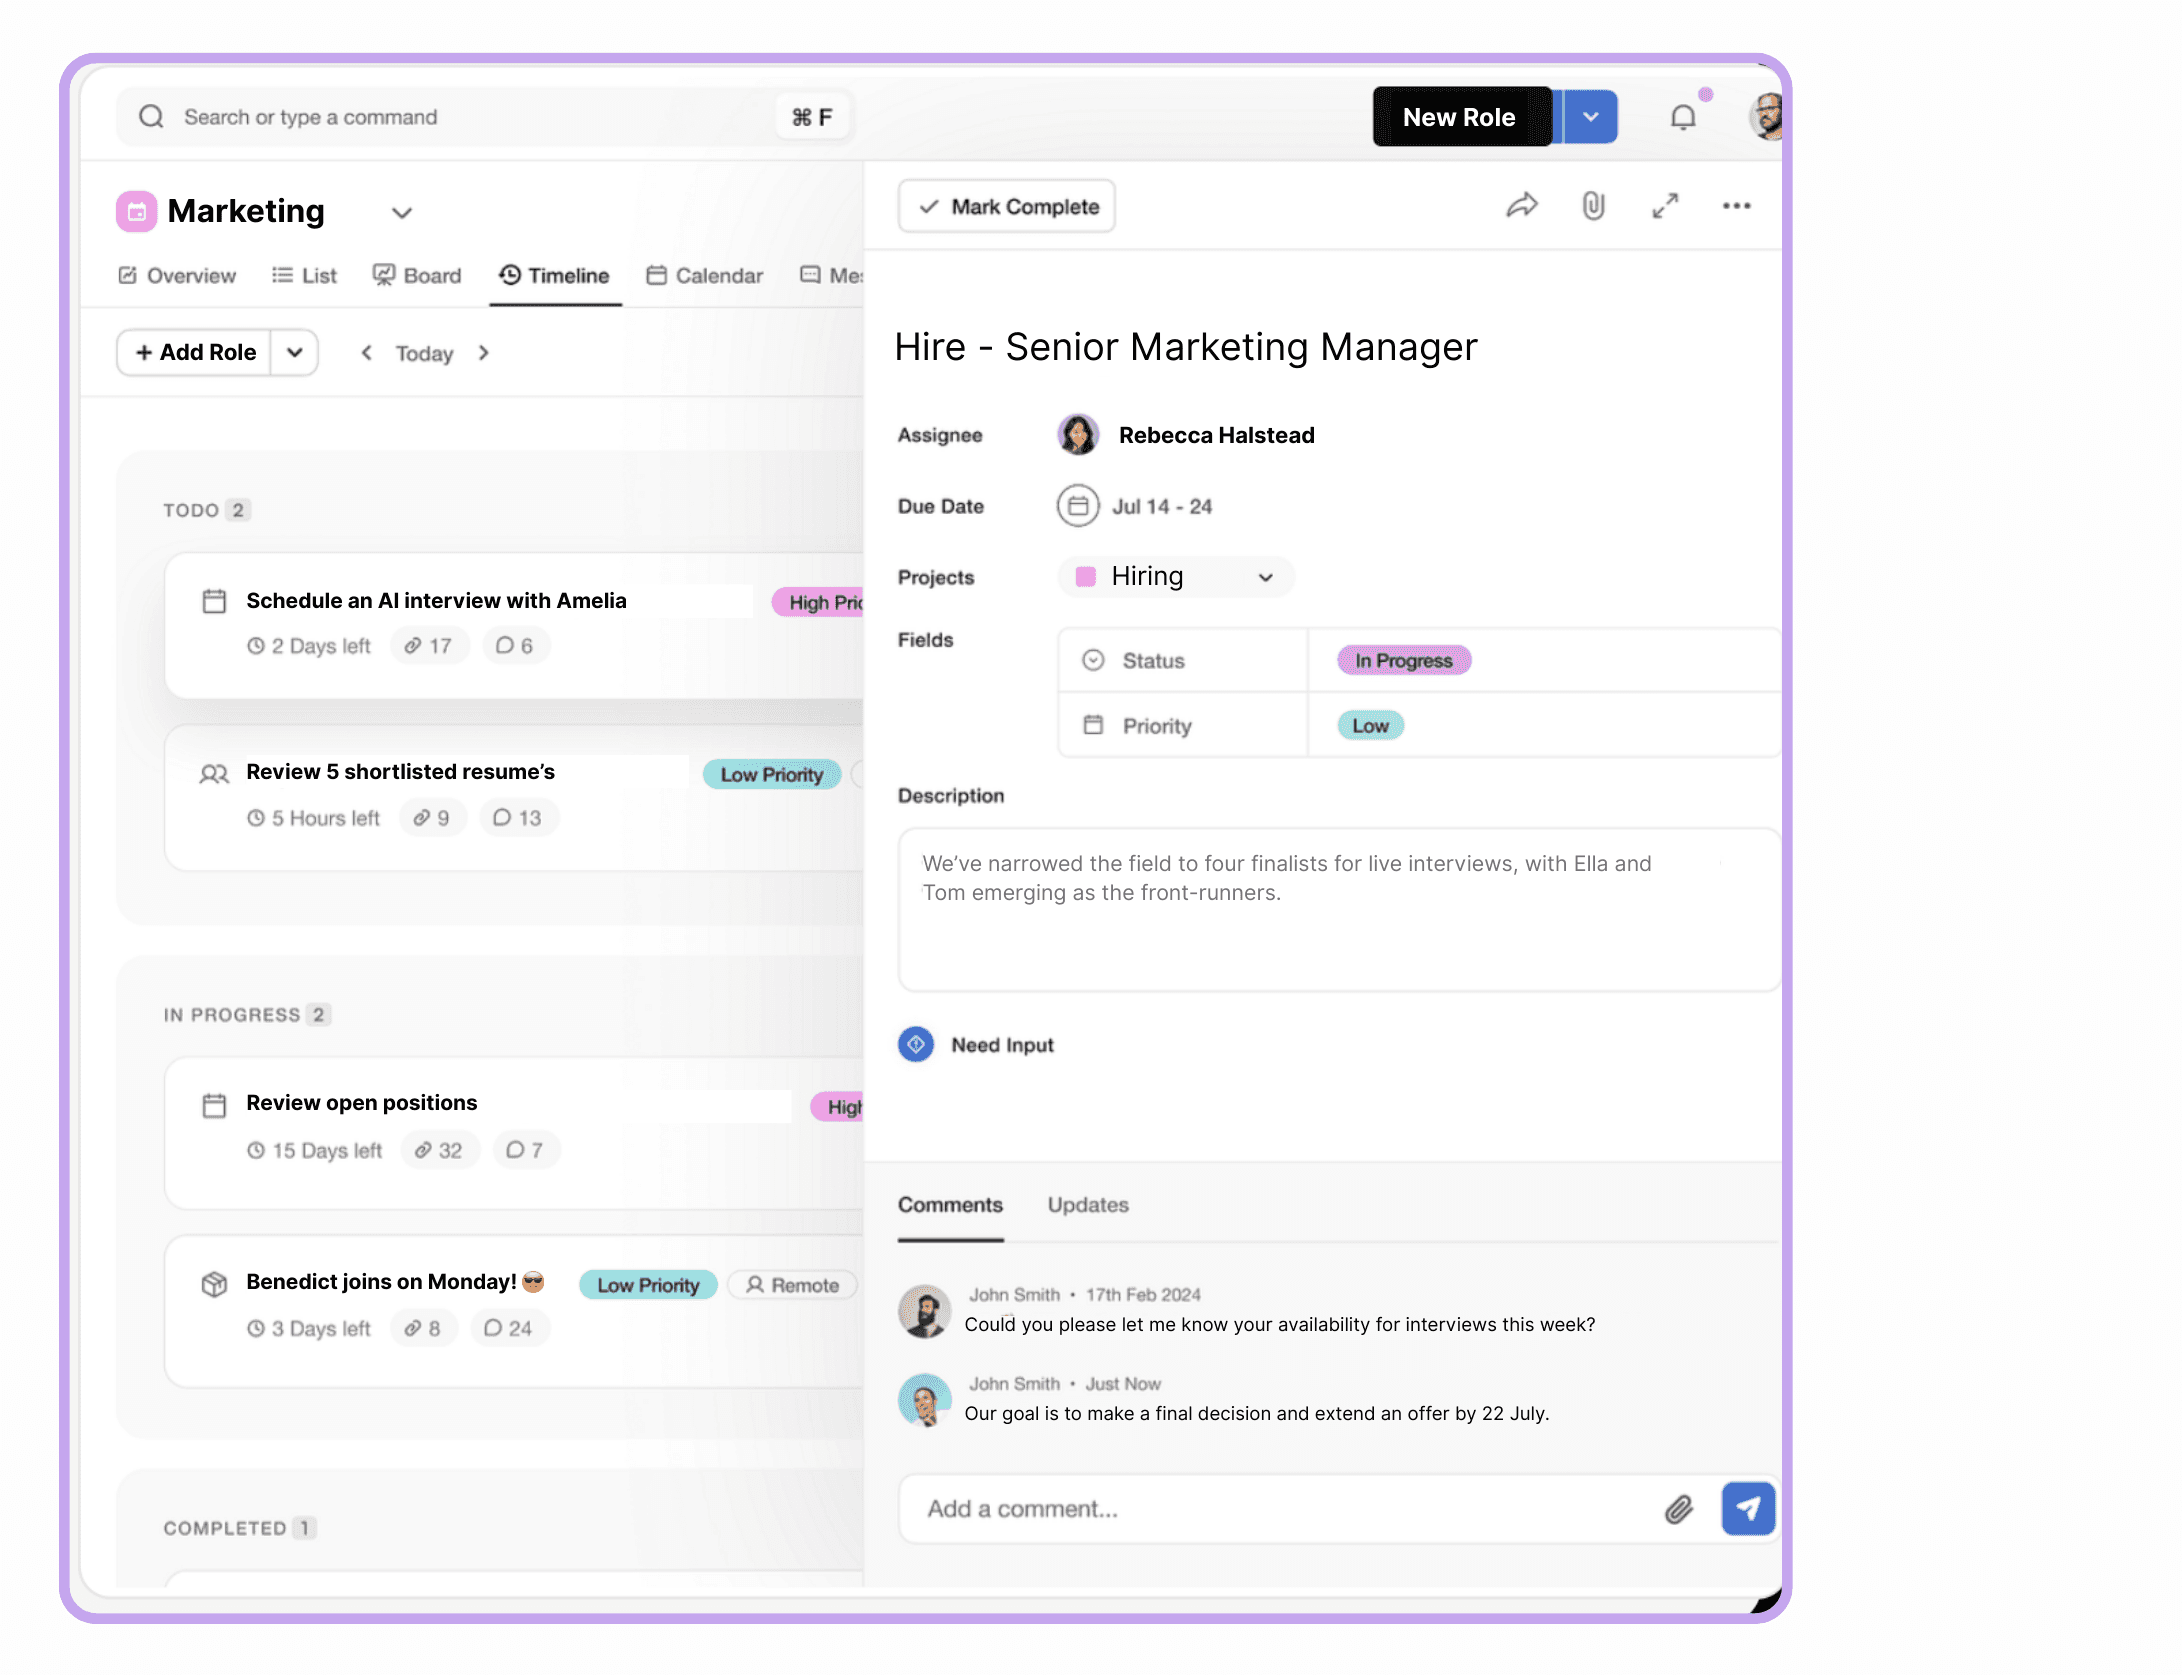Click the attachment paperclip icon in header

1593,206
